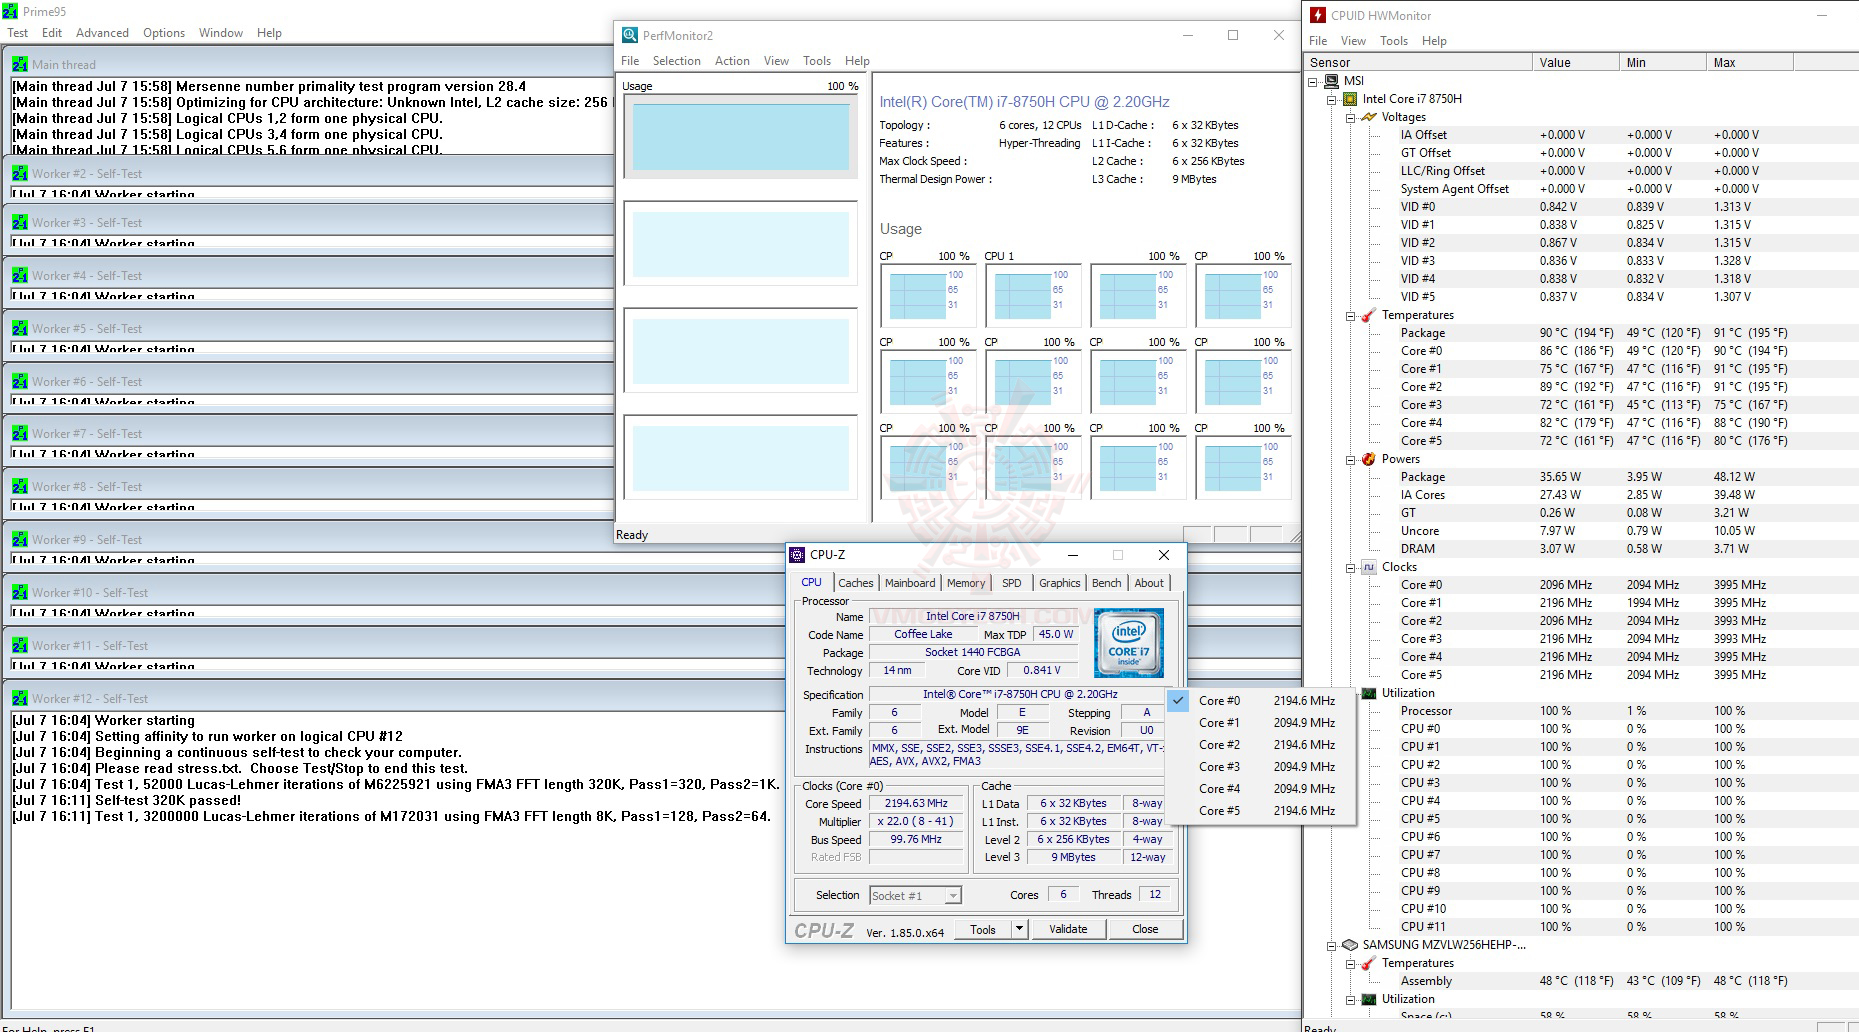
Task: Open the Advanced menu in Prime95
Action: (x=102, y=33)
